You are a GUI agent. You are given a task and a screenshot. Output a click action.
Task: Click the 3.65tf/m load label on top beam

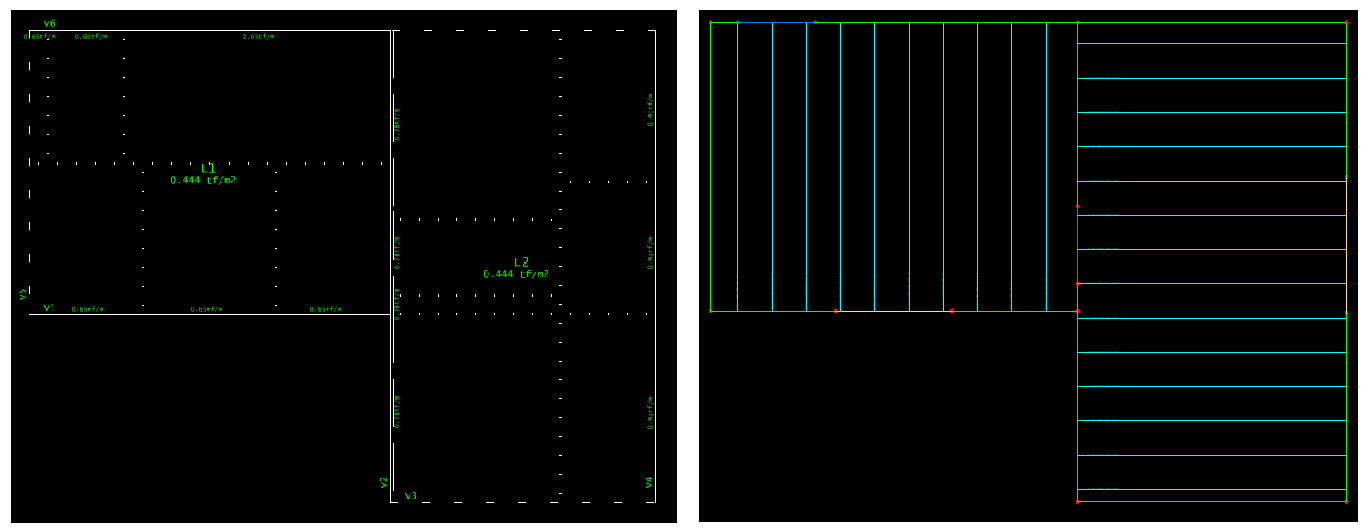258,36
